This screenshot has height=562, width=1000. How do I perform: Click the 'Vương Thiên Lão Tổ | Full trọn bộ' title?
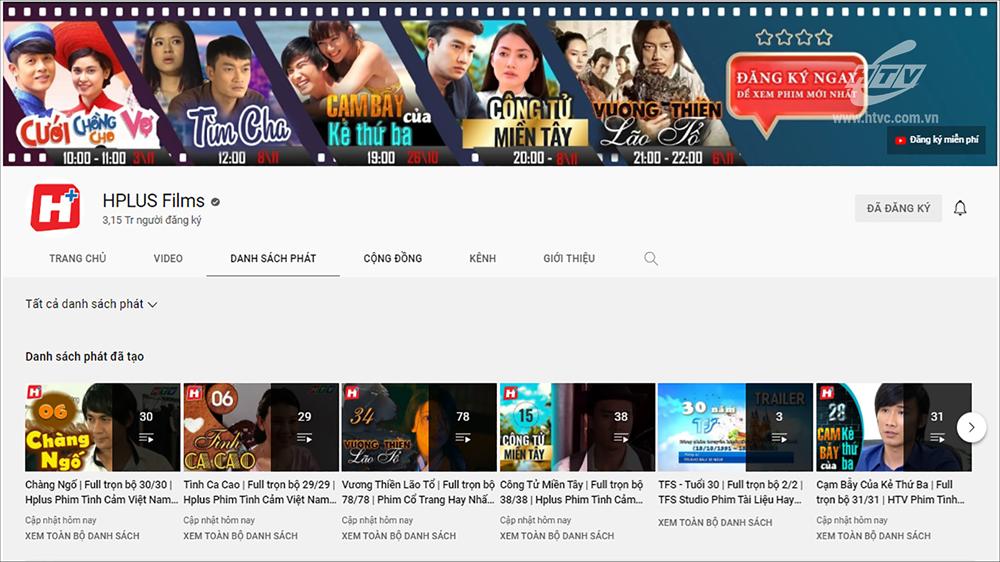pos(418,492)
